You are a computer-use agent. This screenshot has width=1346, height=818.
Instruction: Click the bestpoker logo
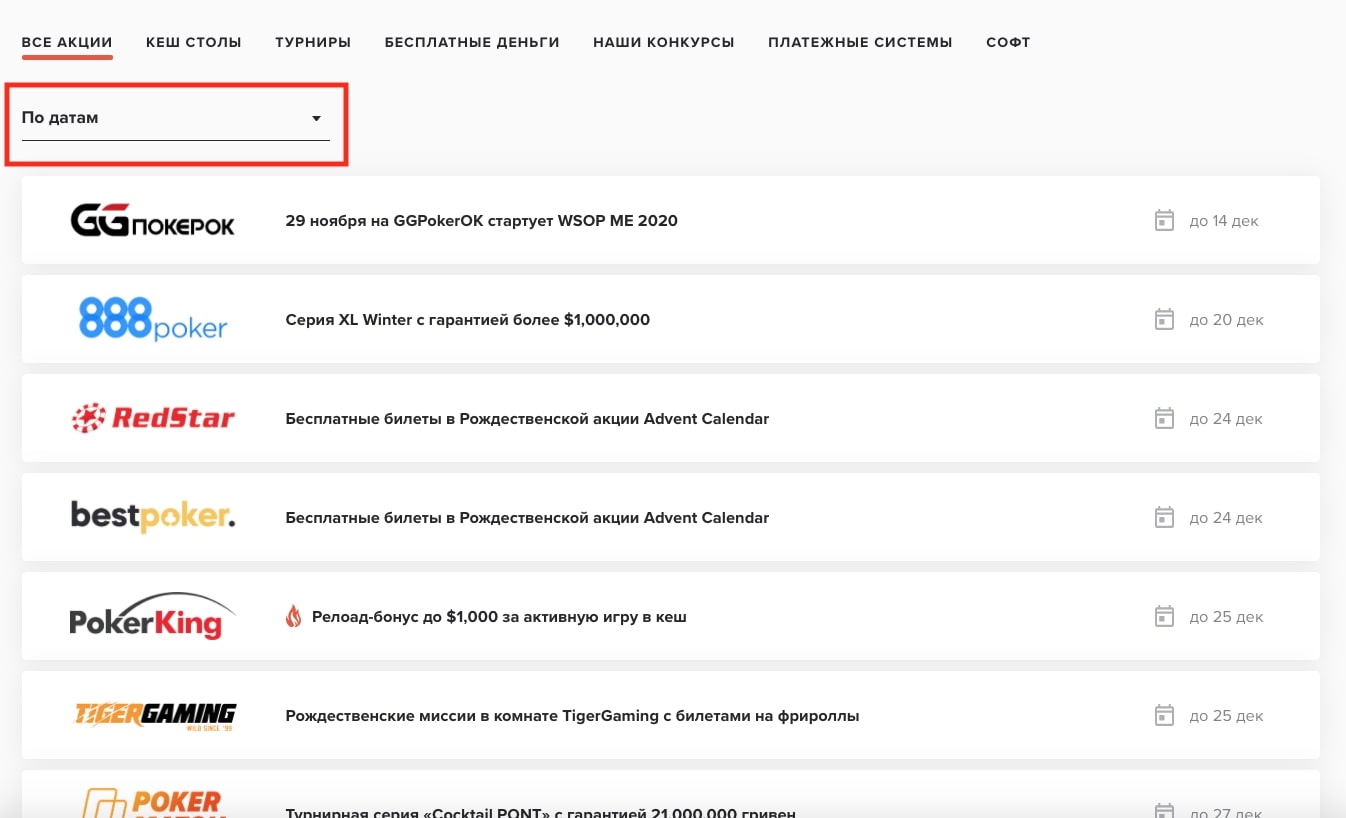point(153,517)
